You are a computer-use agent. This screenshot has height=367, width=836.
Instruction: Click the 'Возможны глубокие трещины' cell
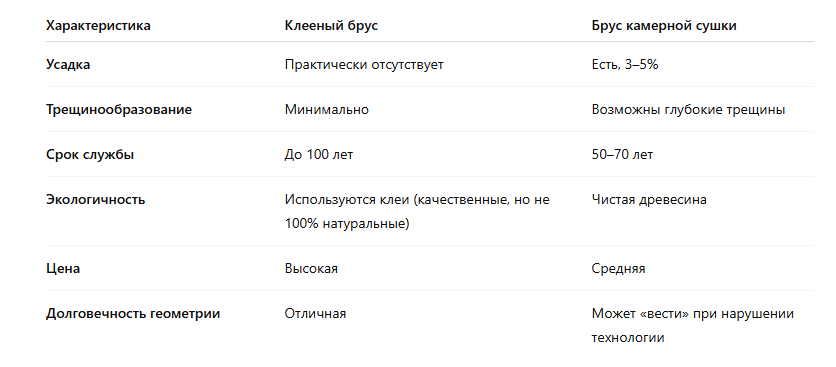(x=688, y=110)
